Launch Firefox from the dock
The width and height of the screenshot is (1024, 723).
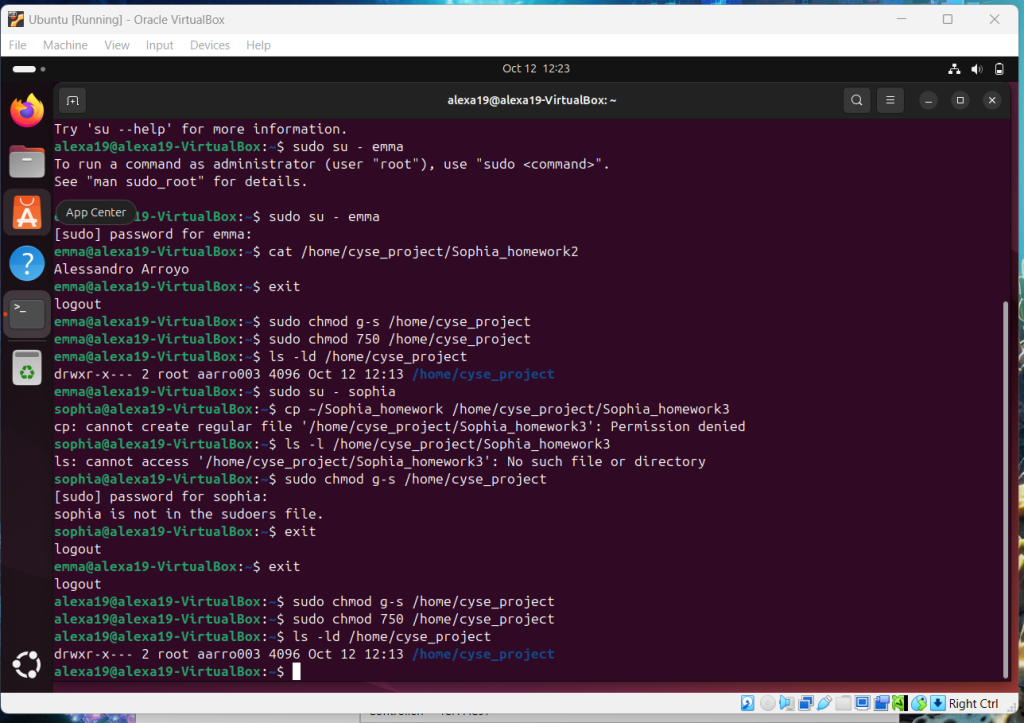click(x=27, y=110)
